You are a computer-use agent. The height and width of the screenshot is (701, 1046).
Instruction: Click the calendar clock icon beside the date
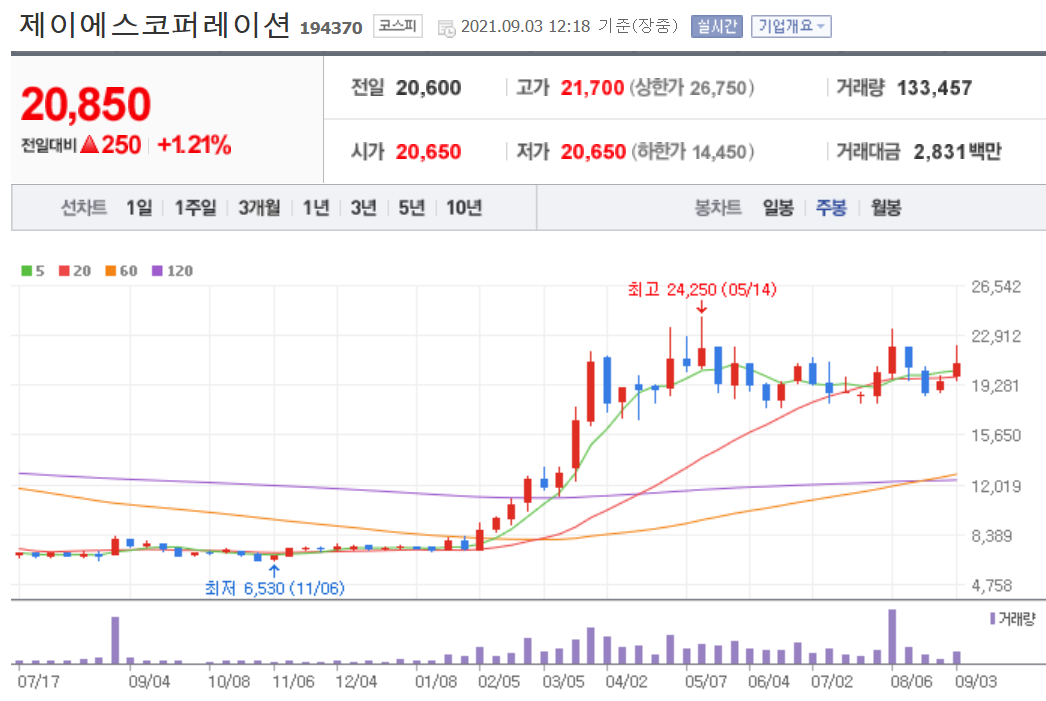click(446, 28)
